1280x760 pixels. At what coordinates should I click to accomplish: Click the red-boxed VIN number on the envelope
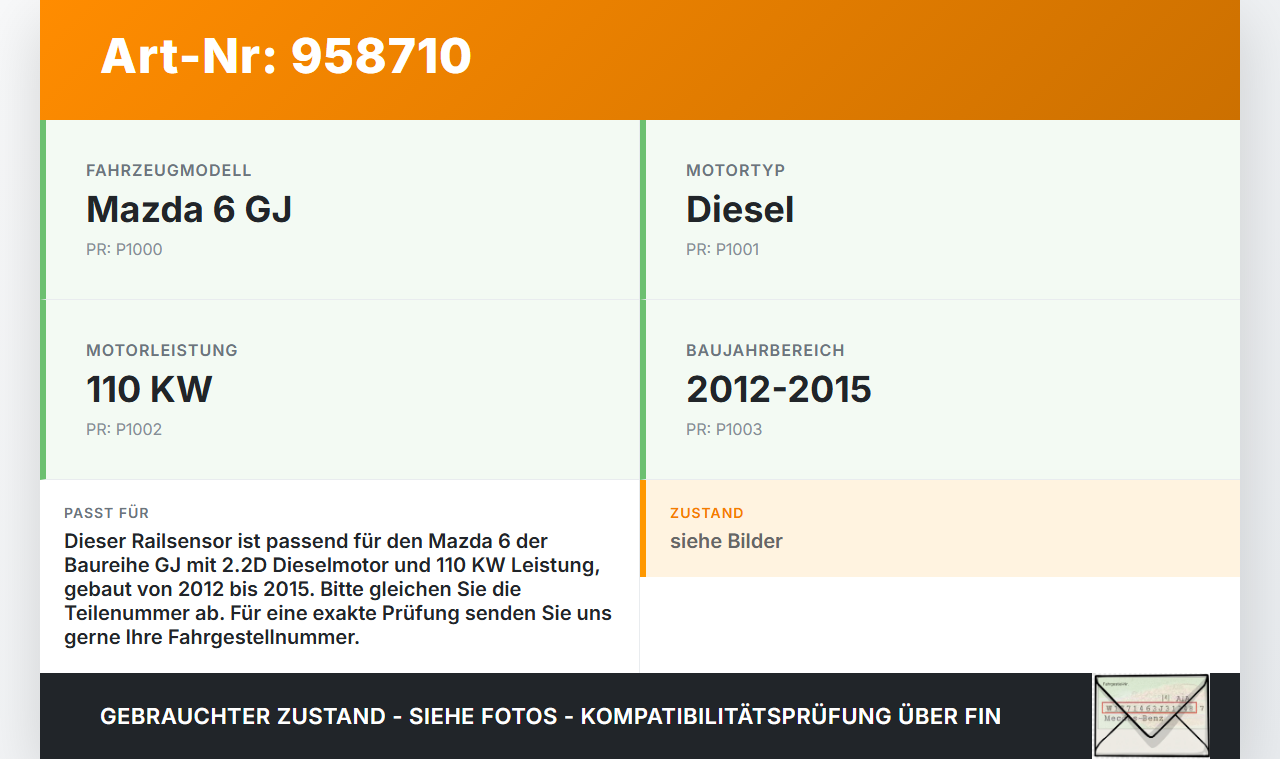1148,707
